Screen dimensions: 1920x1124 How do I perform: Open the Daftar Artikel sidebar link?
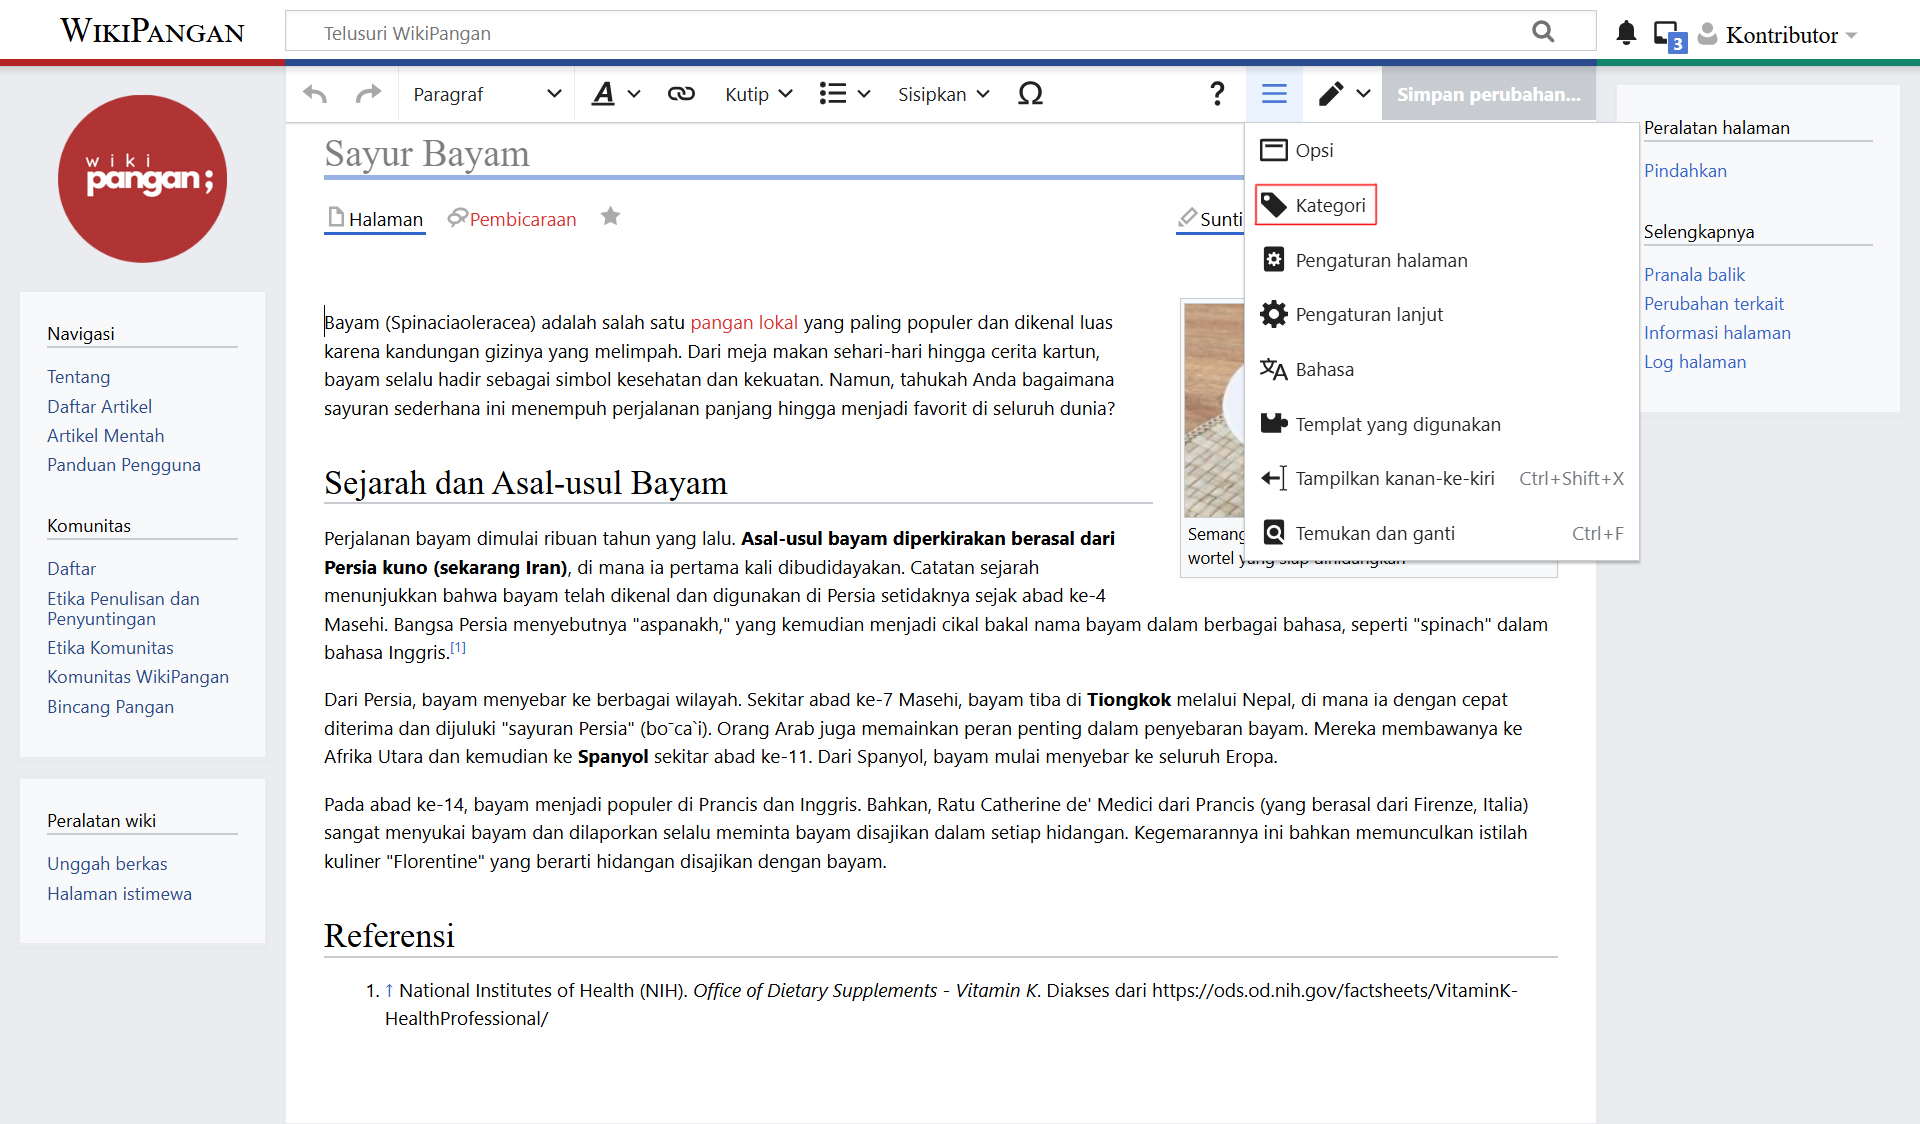point(99,406)
